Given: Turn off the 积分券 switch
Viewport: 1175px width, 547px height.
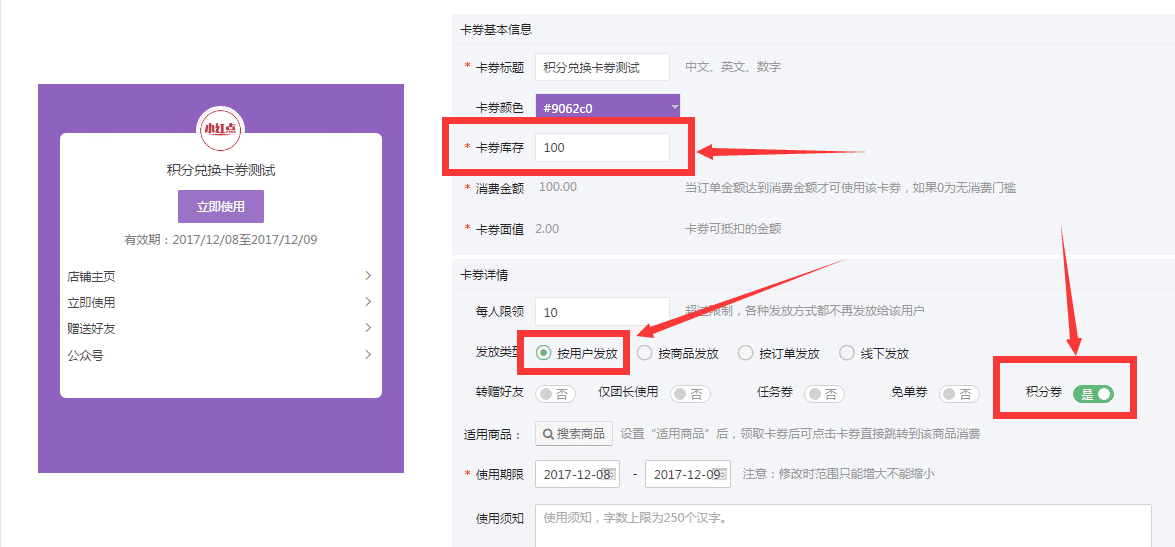Looking at the screenshot, I should [x=1093, y=394].
